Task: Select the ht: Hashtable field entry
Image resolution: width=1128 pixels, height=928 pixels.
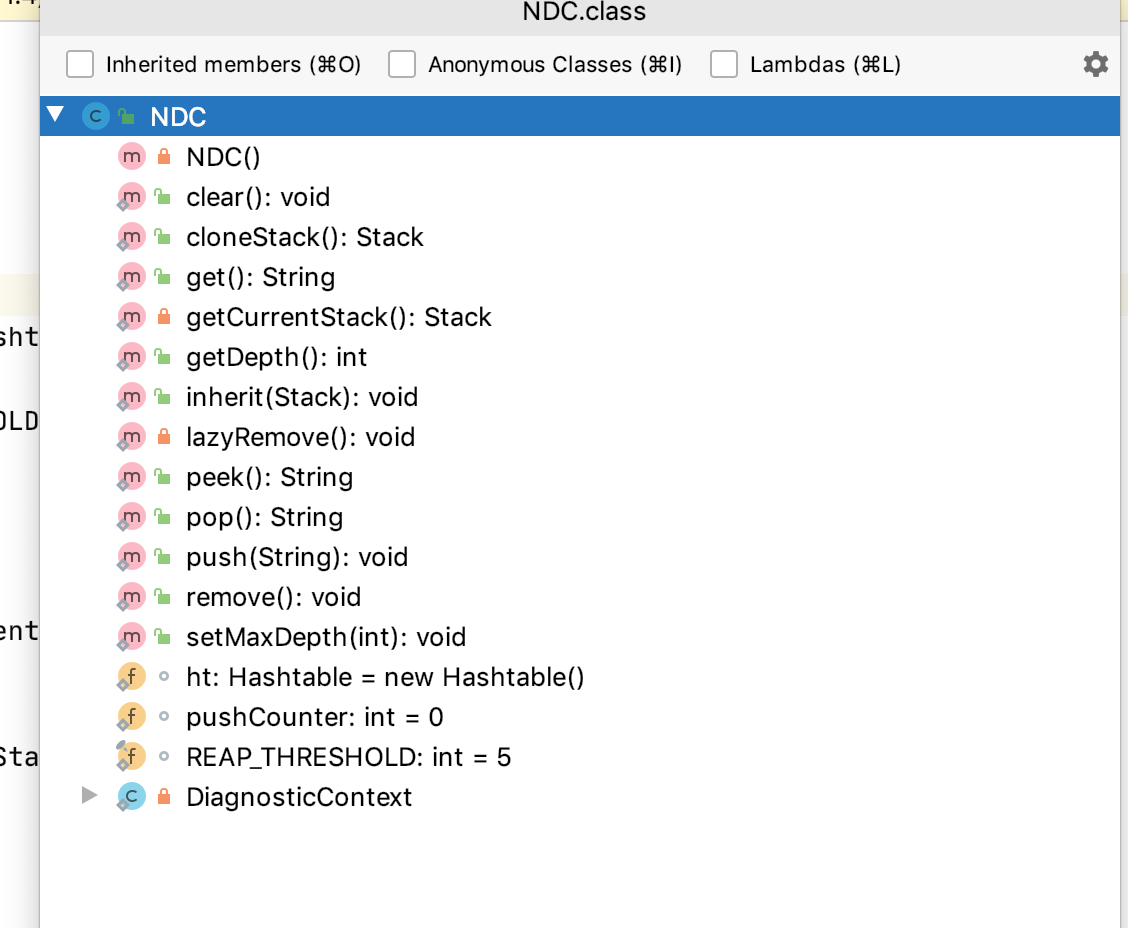Action: click(x=386, y=676)
